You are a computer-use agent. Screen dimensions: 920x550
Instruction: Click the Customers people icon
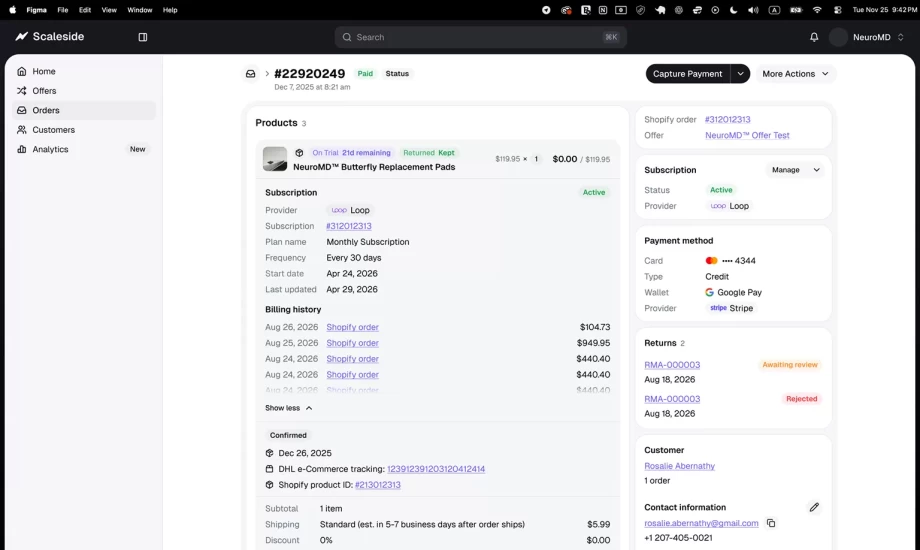[22, 130]
